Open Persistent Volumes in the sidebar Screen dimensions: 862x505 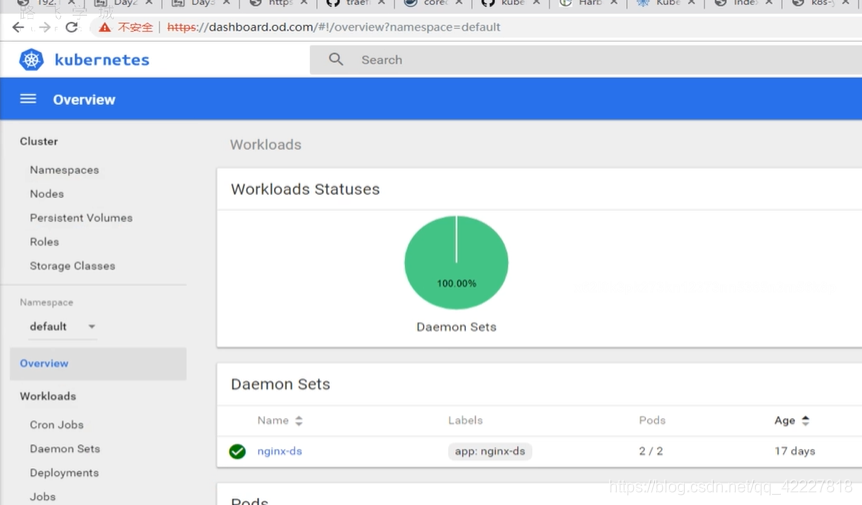[81, 218]
